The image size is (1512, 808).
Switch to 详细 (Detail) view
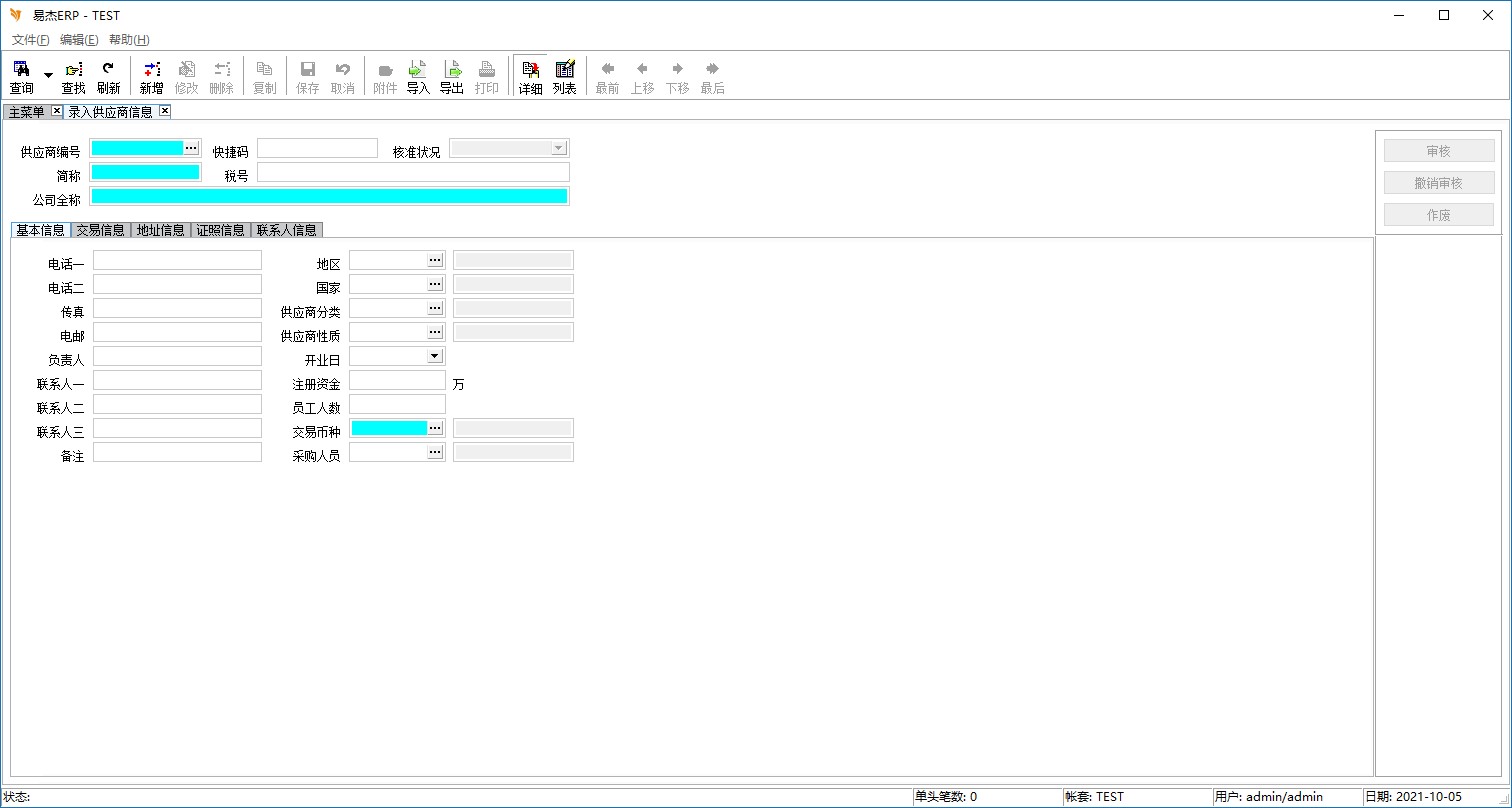click(530, 77)
